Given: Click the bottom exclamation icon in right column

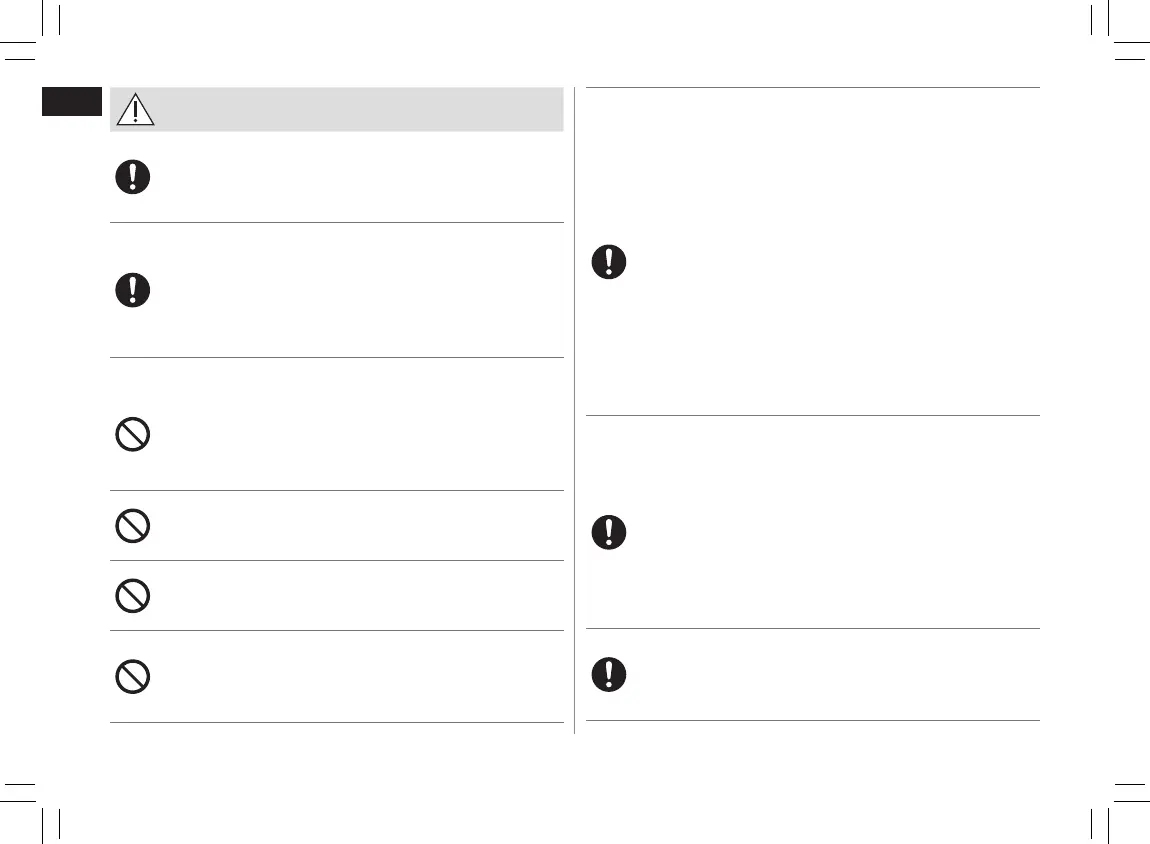Looking at the screenshot, I should [608, 675].
